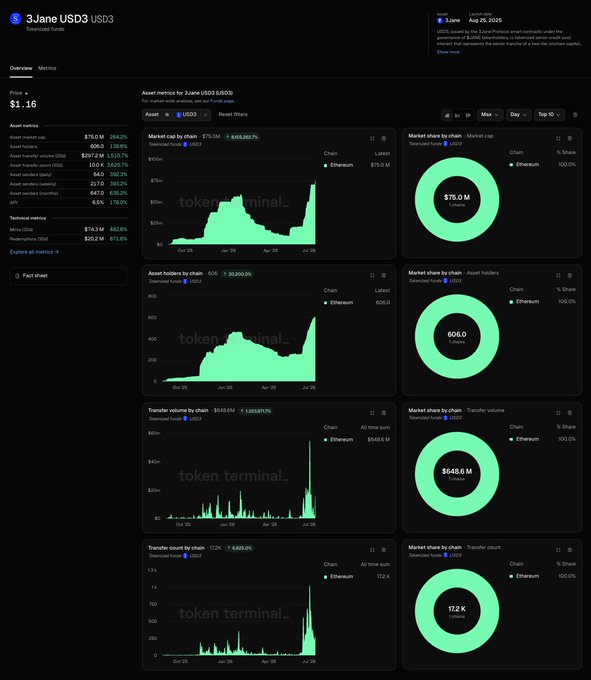Open the Max time range dropdown

coord(490,115)
